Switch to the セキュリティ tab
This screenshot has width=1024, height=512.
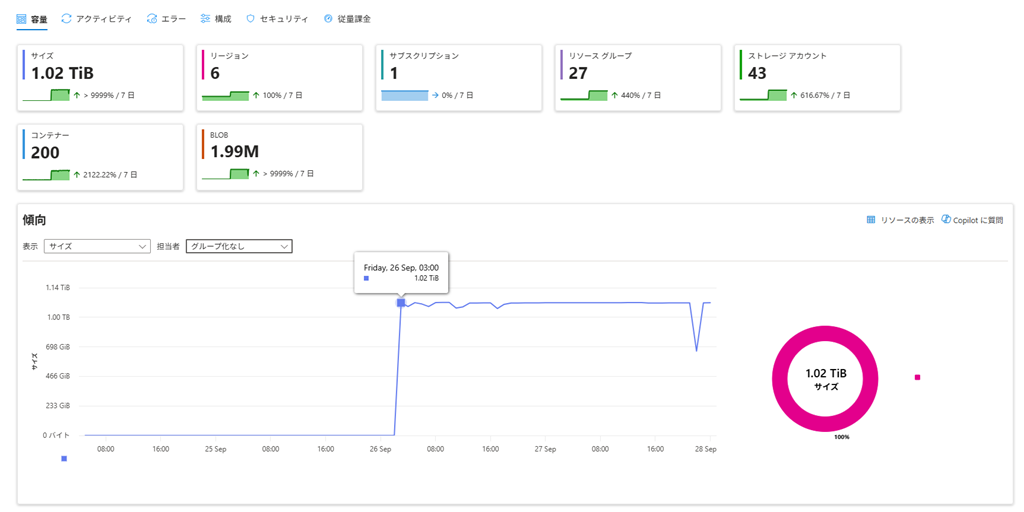click(x=284, y=19)
